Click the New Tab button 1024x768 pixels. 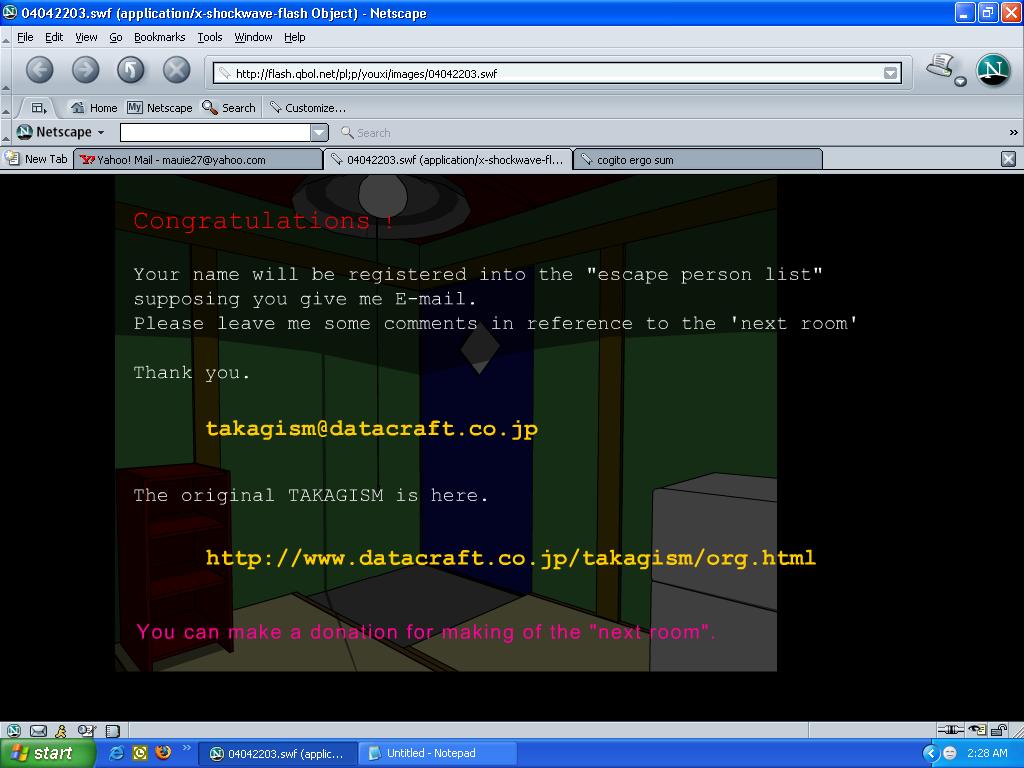click(36, 159)
